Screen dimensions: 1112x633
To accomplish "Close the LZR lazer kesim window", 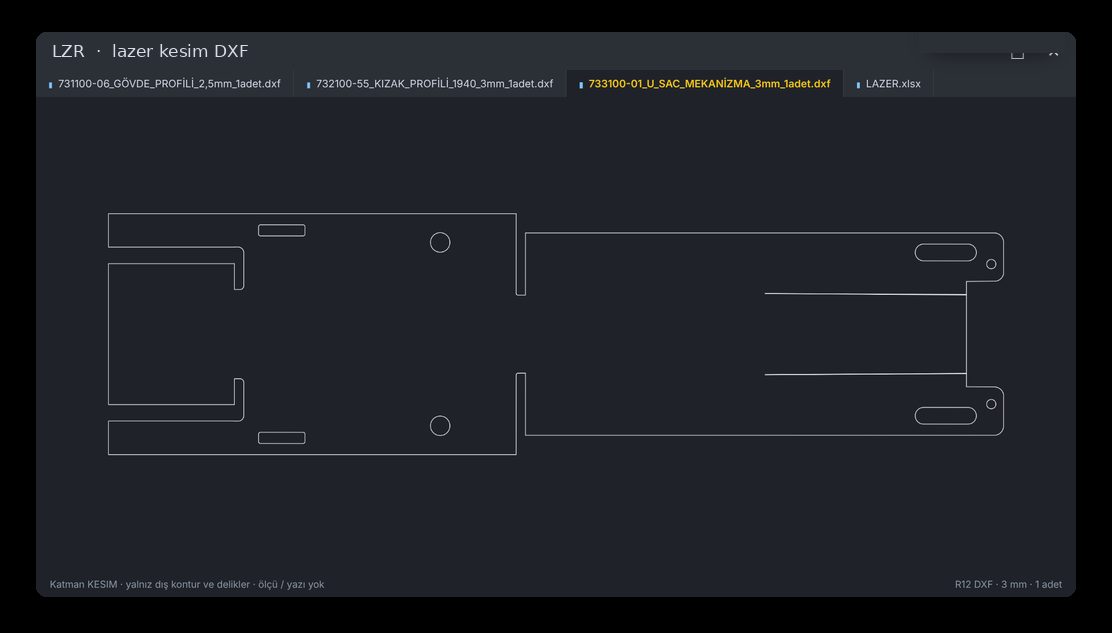I will pos(1054,53).
